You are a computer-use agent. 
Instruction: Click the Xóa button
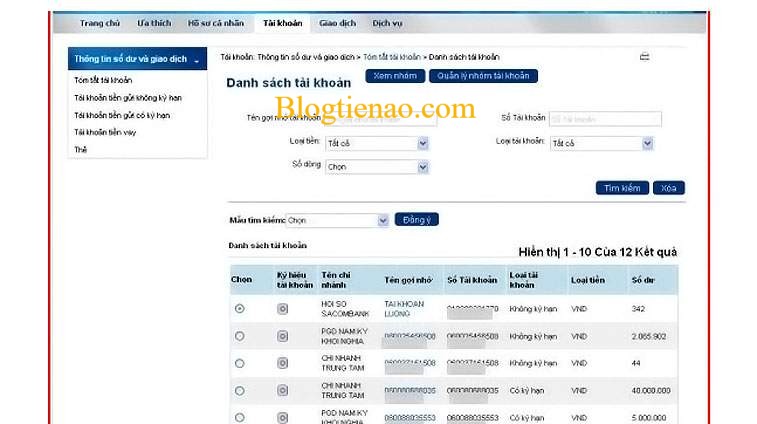(x=669, y=188)
